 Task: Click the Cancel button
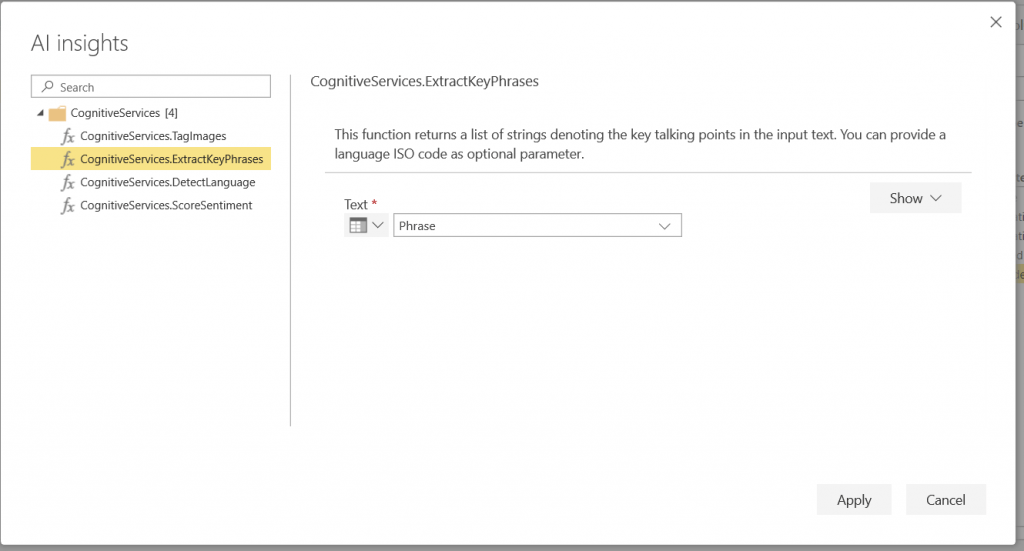point(946,499)
